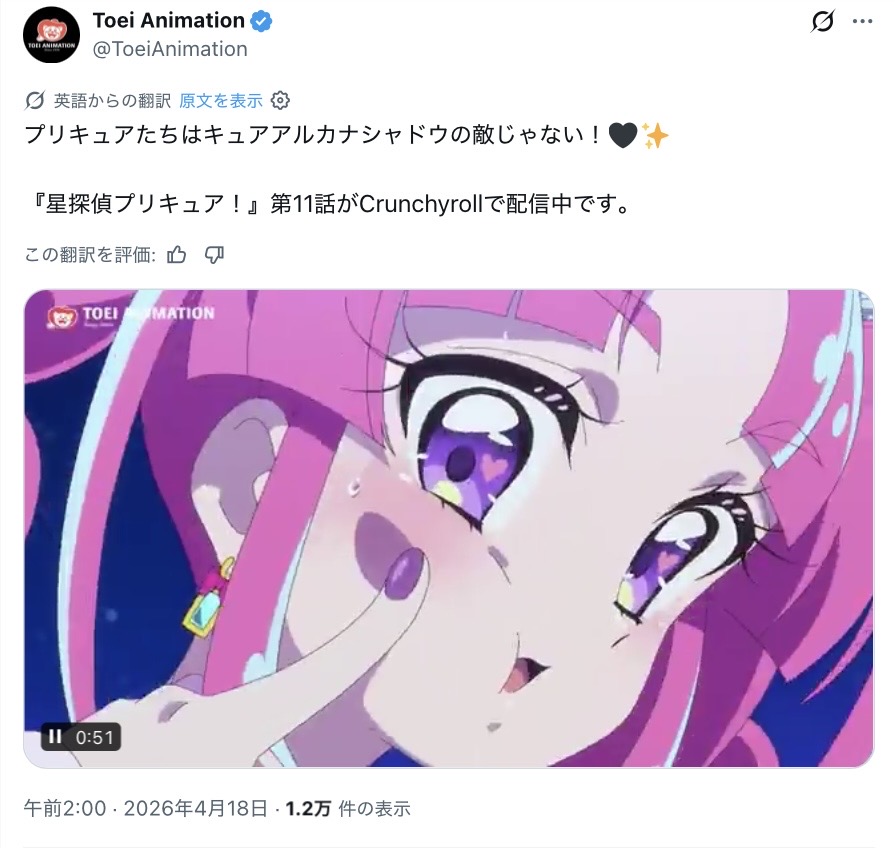
Task: Open the three-dot more options menu
Action: (862, 22)
